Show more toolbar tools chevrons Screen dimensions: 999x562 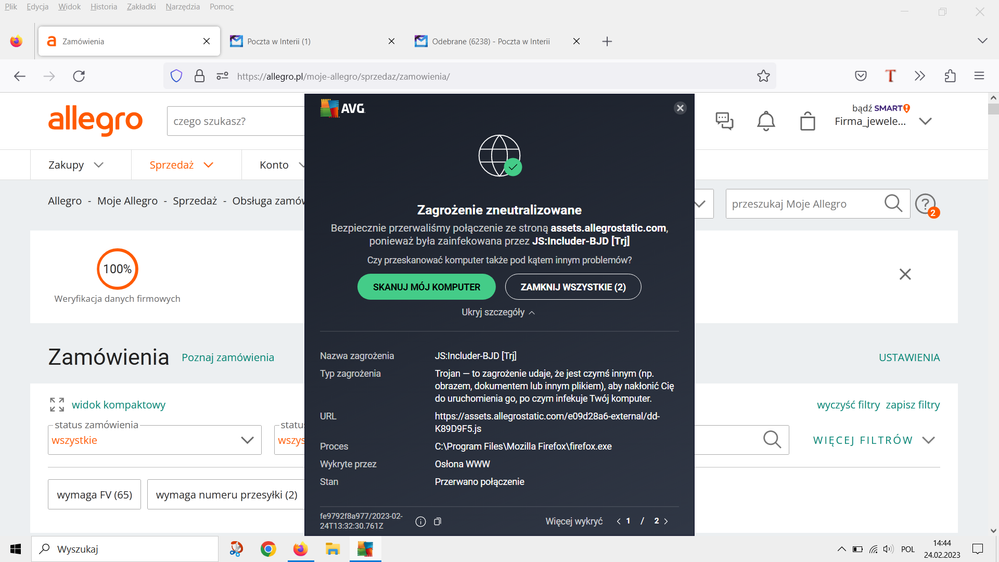click(919, 76)
